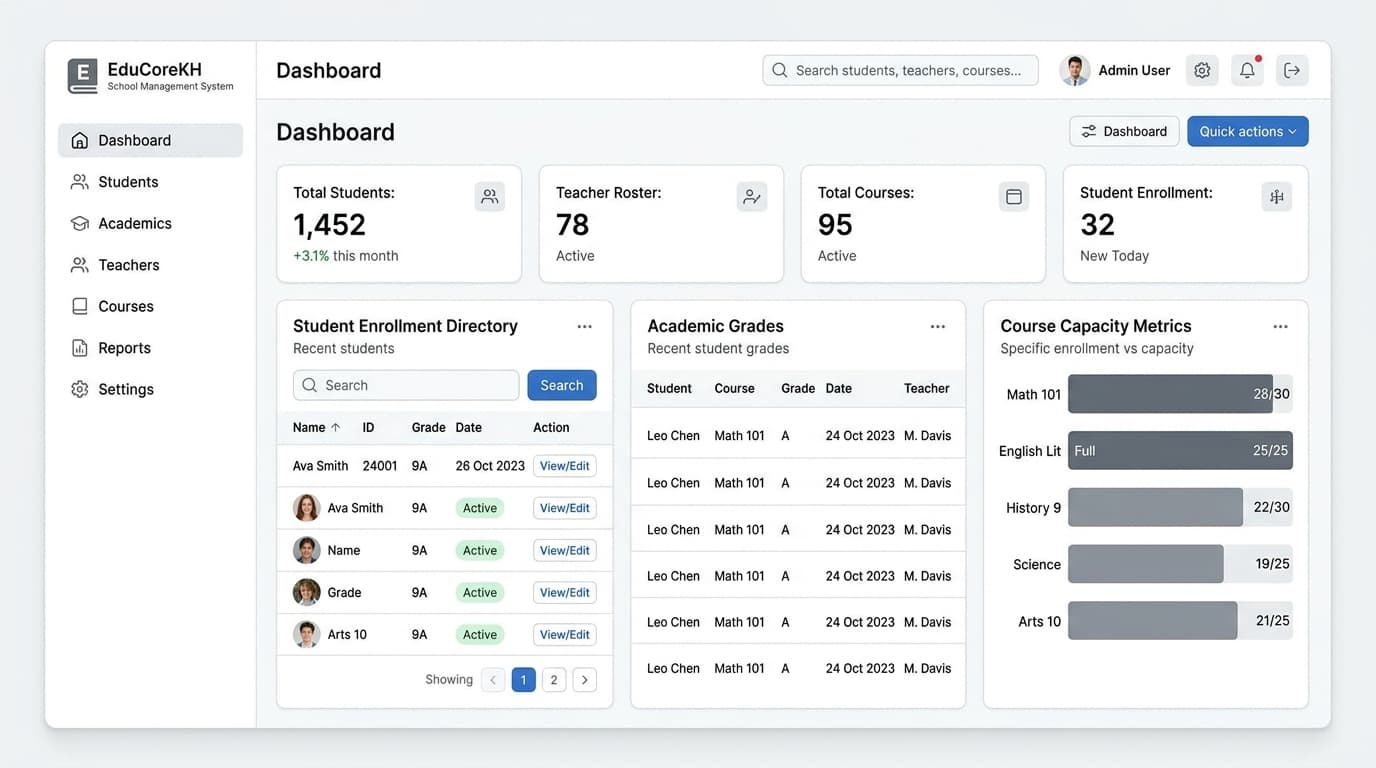The width and height of the screenshot is (1376, 768).
Task: Sort by Name column arrow
Action: pyautogui.click(x=335, y=427)
